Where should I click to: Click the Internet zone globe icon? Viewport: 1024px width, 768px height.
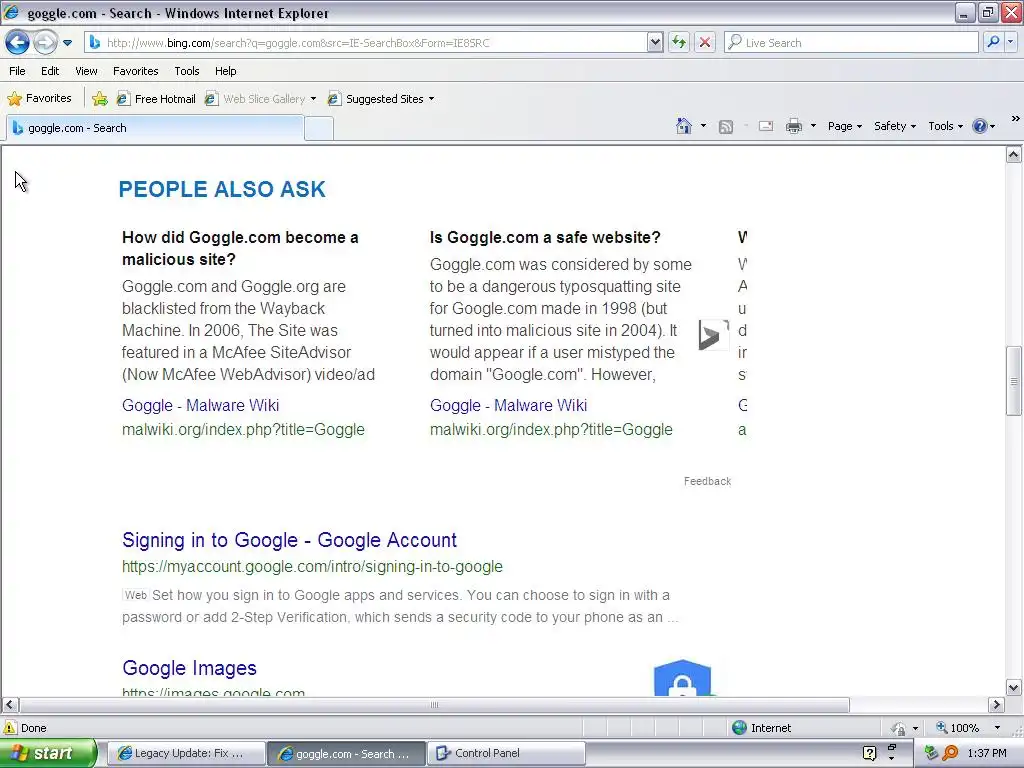click(x=739, y=728)
